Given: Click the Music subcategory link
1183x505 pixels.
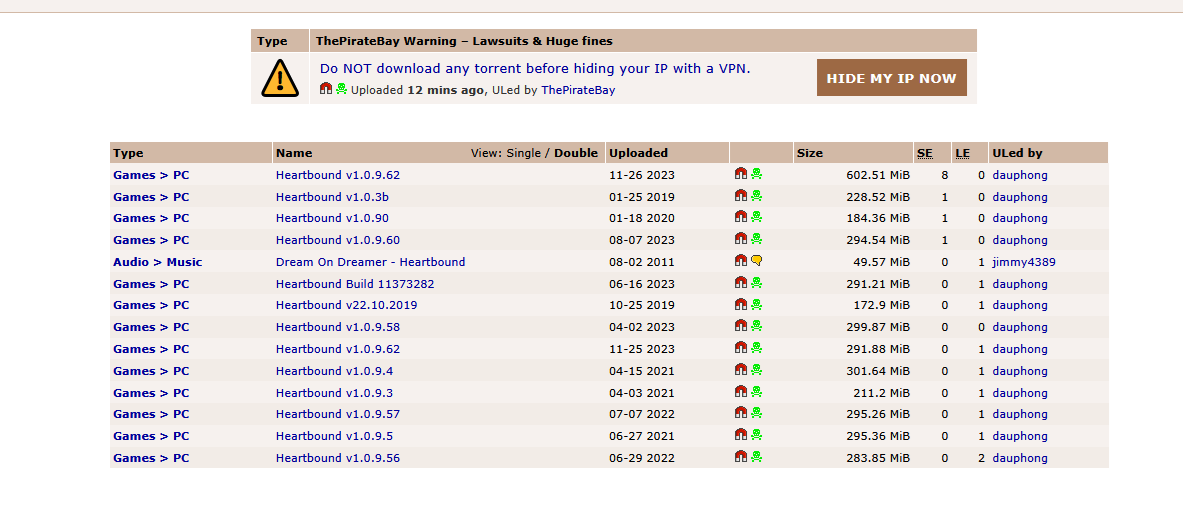Looking at the screenshot, I should 184,262.
